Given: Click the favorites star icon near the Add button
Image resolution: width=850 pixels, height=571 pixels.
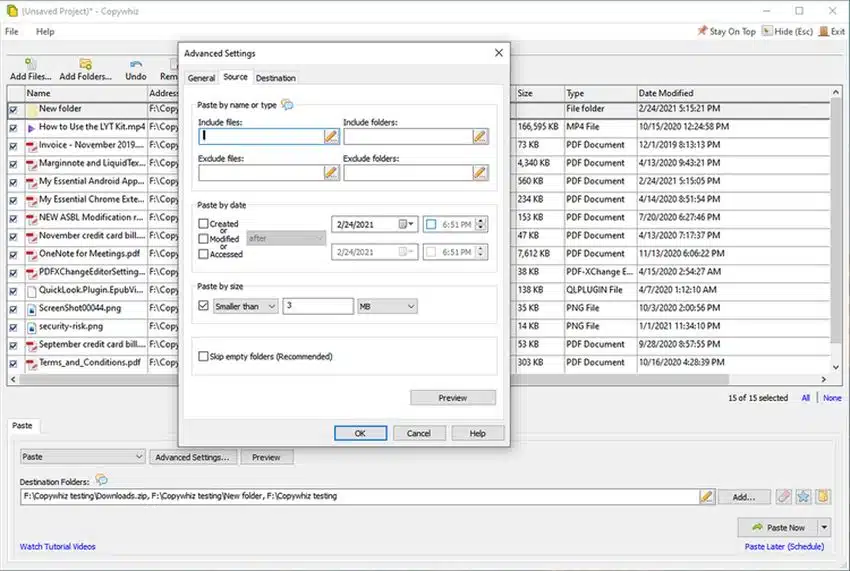Looking at the screenshot, I should pyautogui.click(x=803, y=496).
